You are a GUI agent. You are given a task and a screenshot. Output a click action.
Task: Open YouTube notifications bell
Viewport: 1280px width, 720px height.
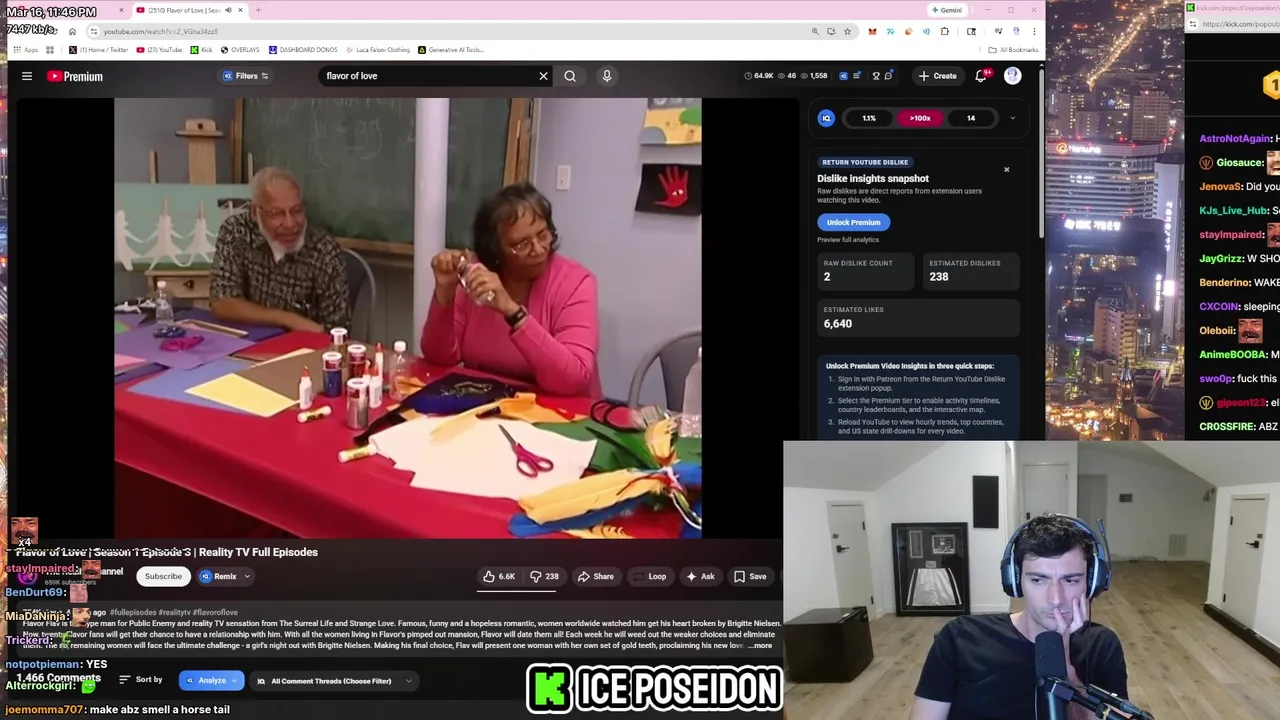[982, 76]
